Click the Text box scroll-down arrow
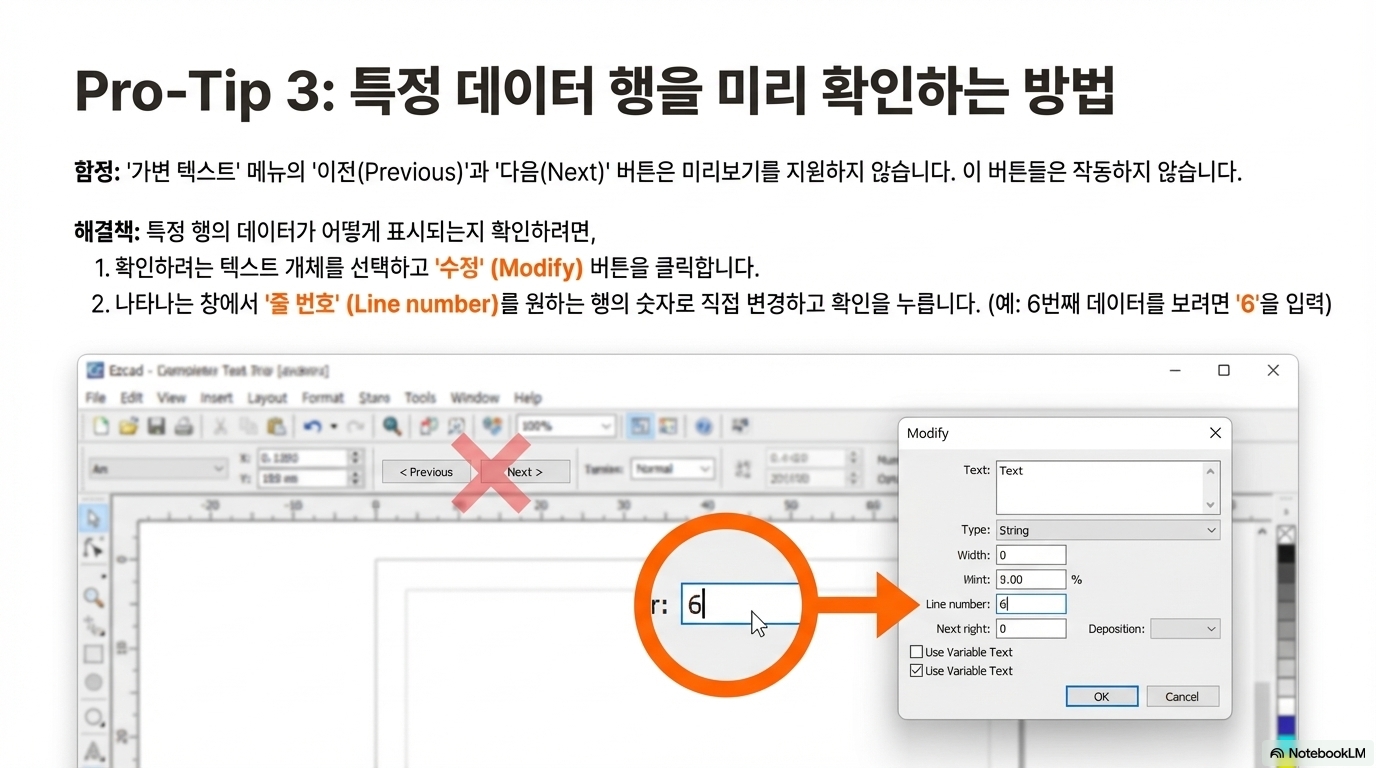 pyautogui.click(x=1211, y=505)
